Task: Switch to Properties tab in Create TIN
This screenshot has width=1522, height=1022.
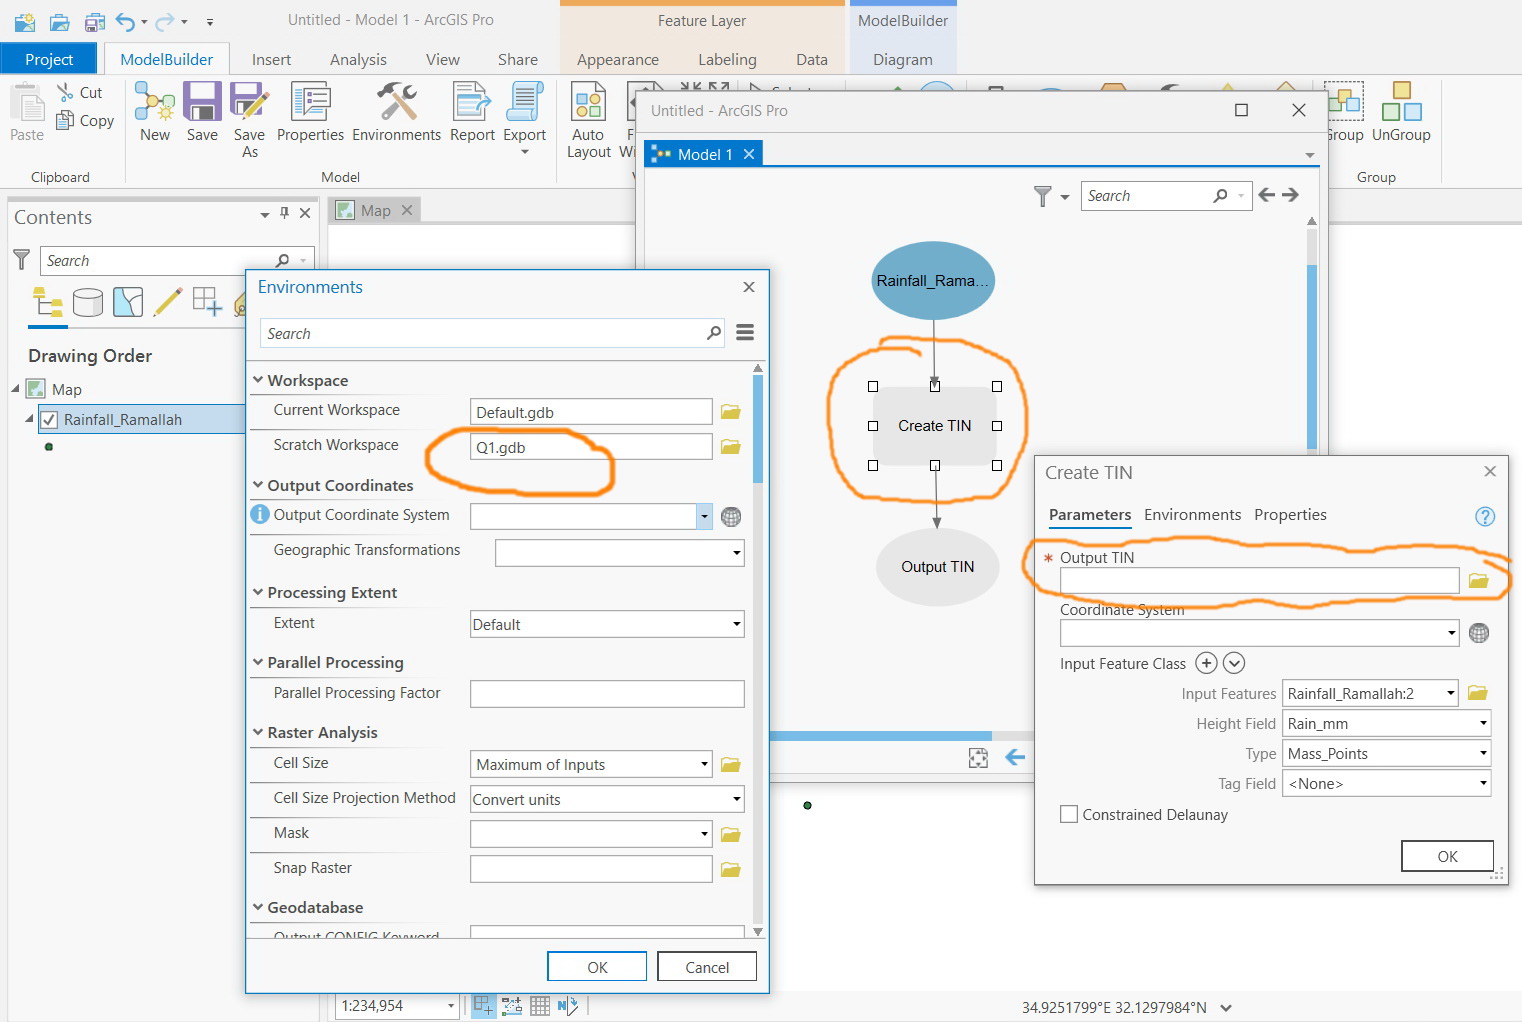Action: click(x=1290, y=515)
